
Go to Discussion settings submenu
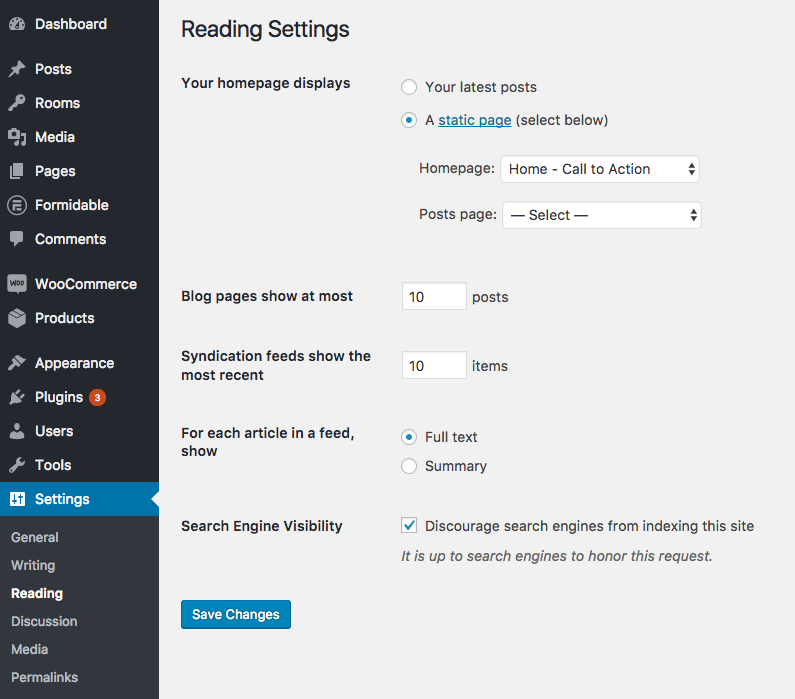coord(44,621)
